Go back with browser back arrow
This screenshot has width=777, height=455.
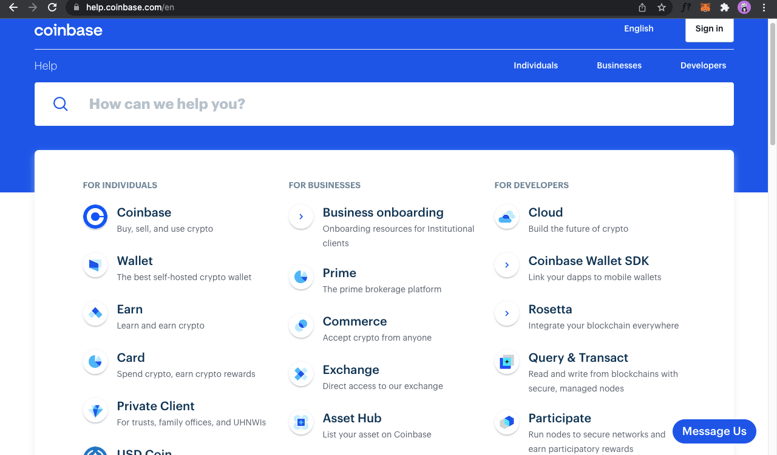pos(13,7)
